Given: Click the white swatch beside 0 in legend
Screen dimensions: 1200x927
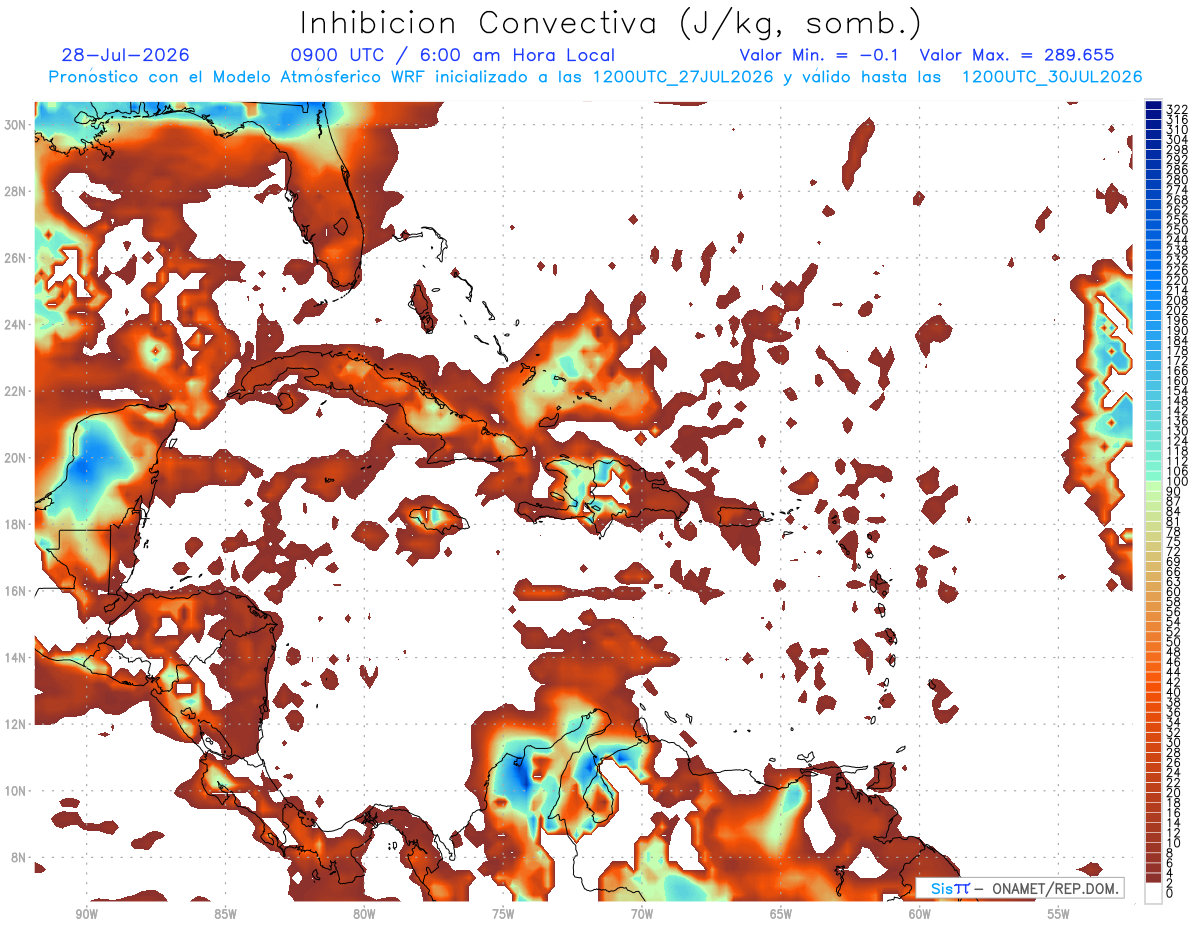Looking at the screenshot, I should pos(1154,893).
